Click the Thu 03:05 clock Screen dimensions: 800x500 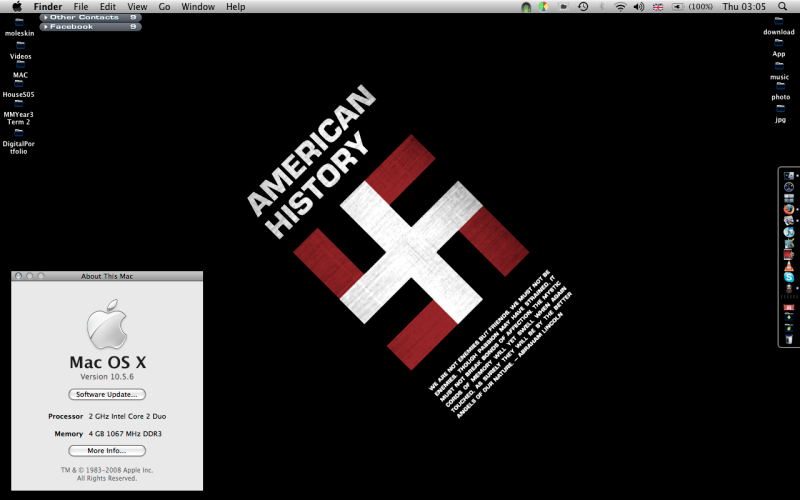point(744,7)
